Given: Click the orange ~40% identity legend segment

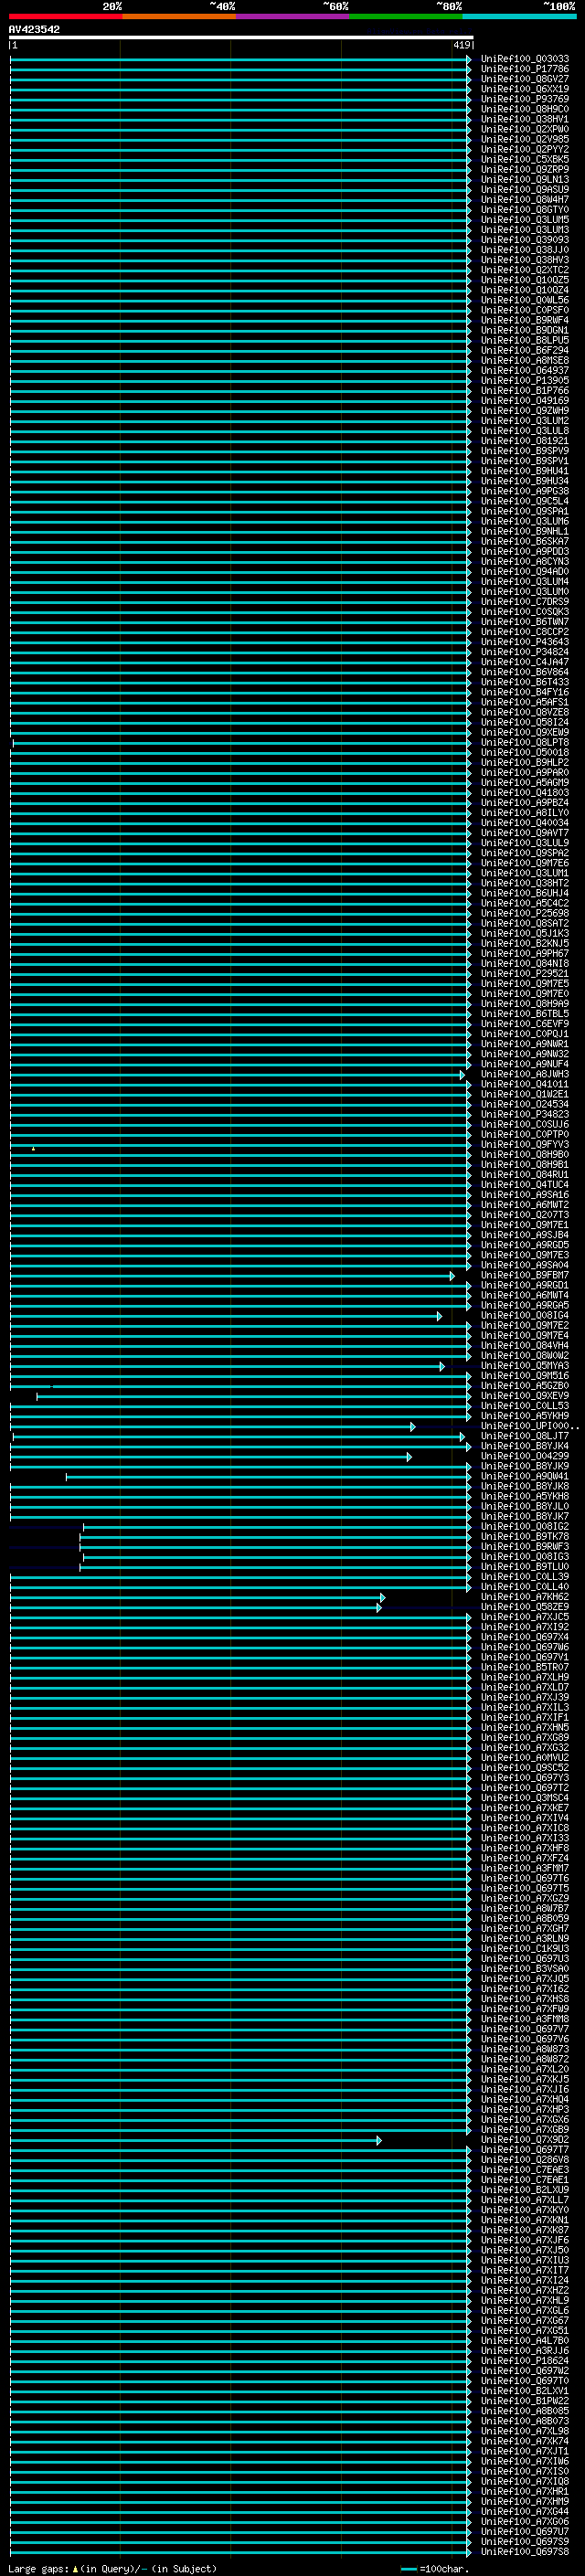Looking at the screenshot, I should click(x=179, y=17).
